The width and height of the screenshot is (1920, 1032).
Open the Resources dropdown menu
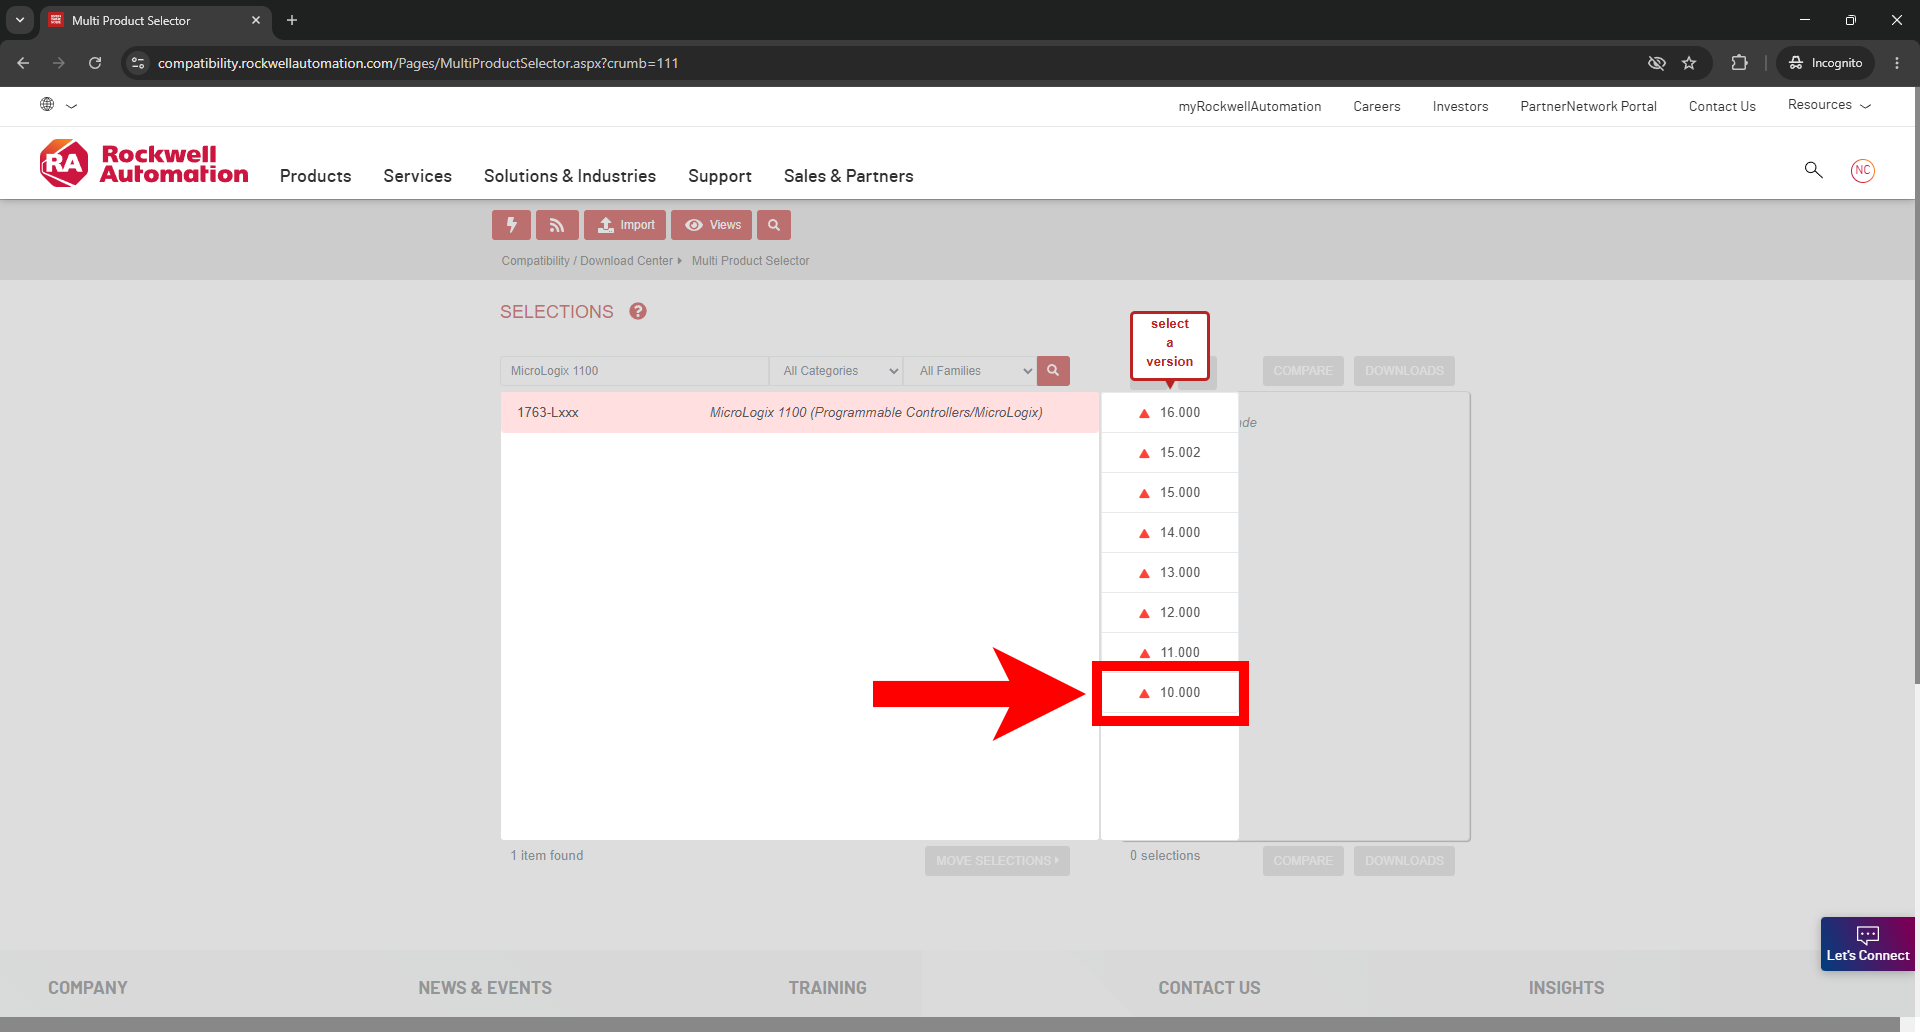tap(1829, 105)
